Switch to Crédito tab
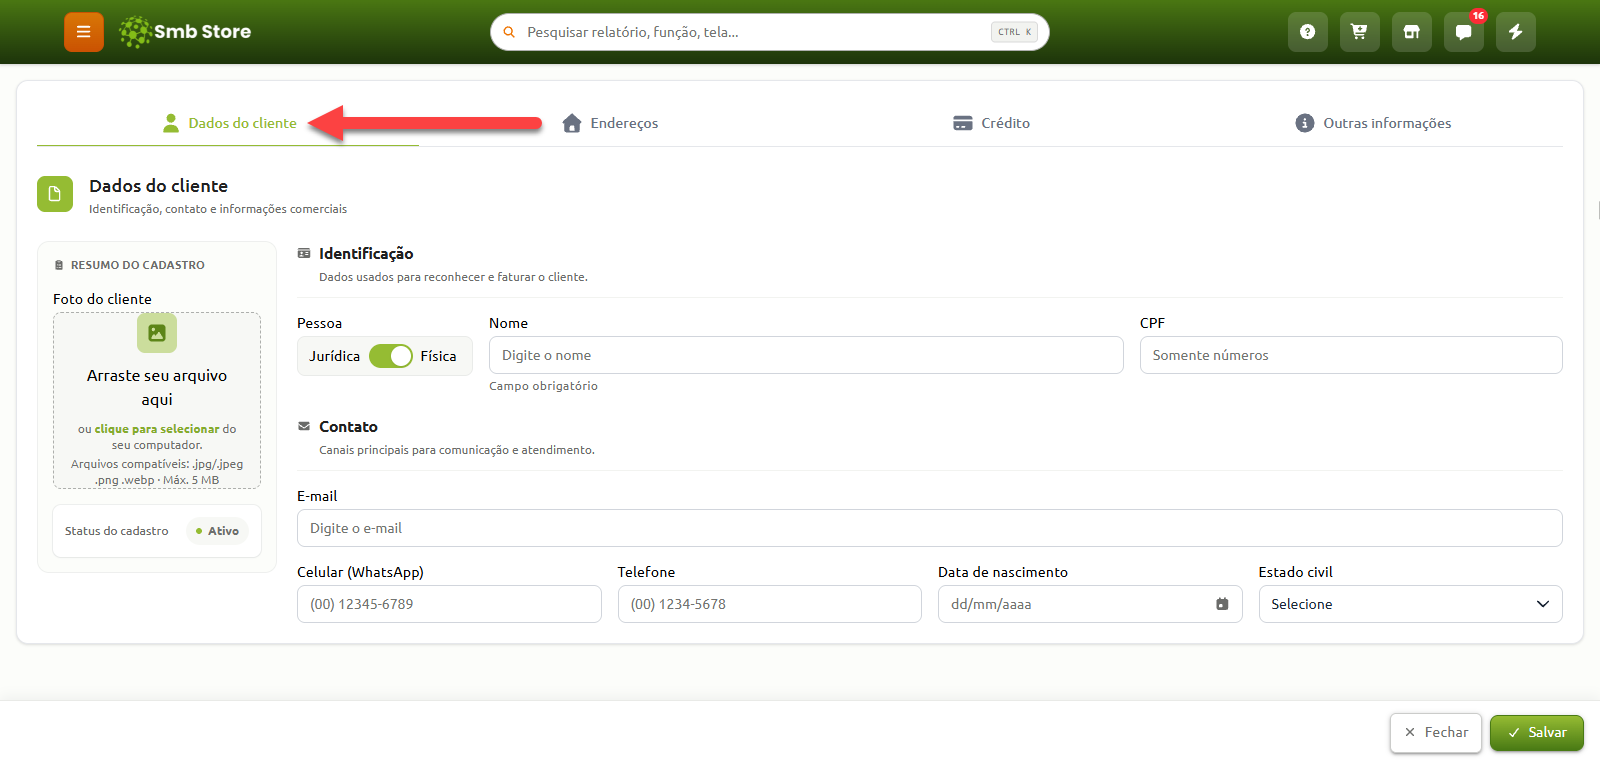This screenshot has height=765, width=1600. [x=991, y=123]
